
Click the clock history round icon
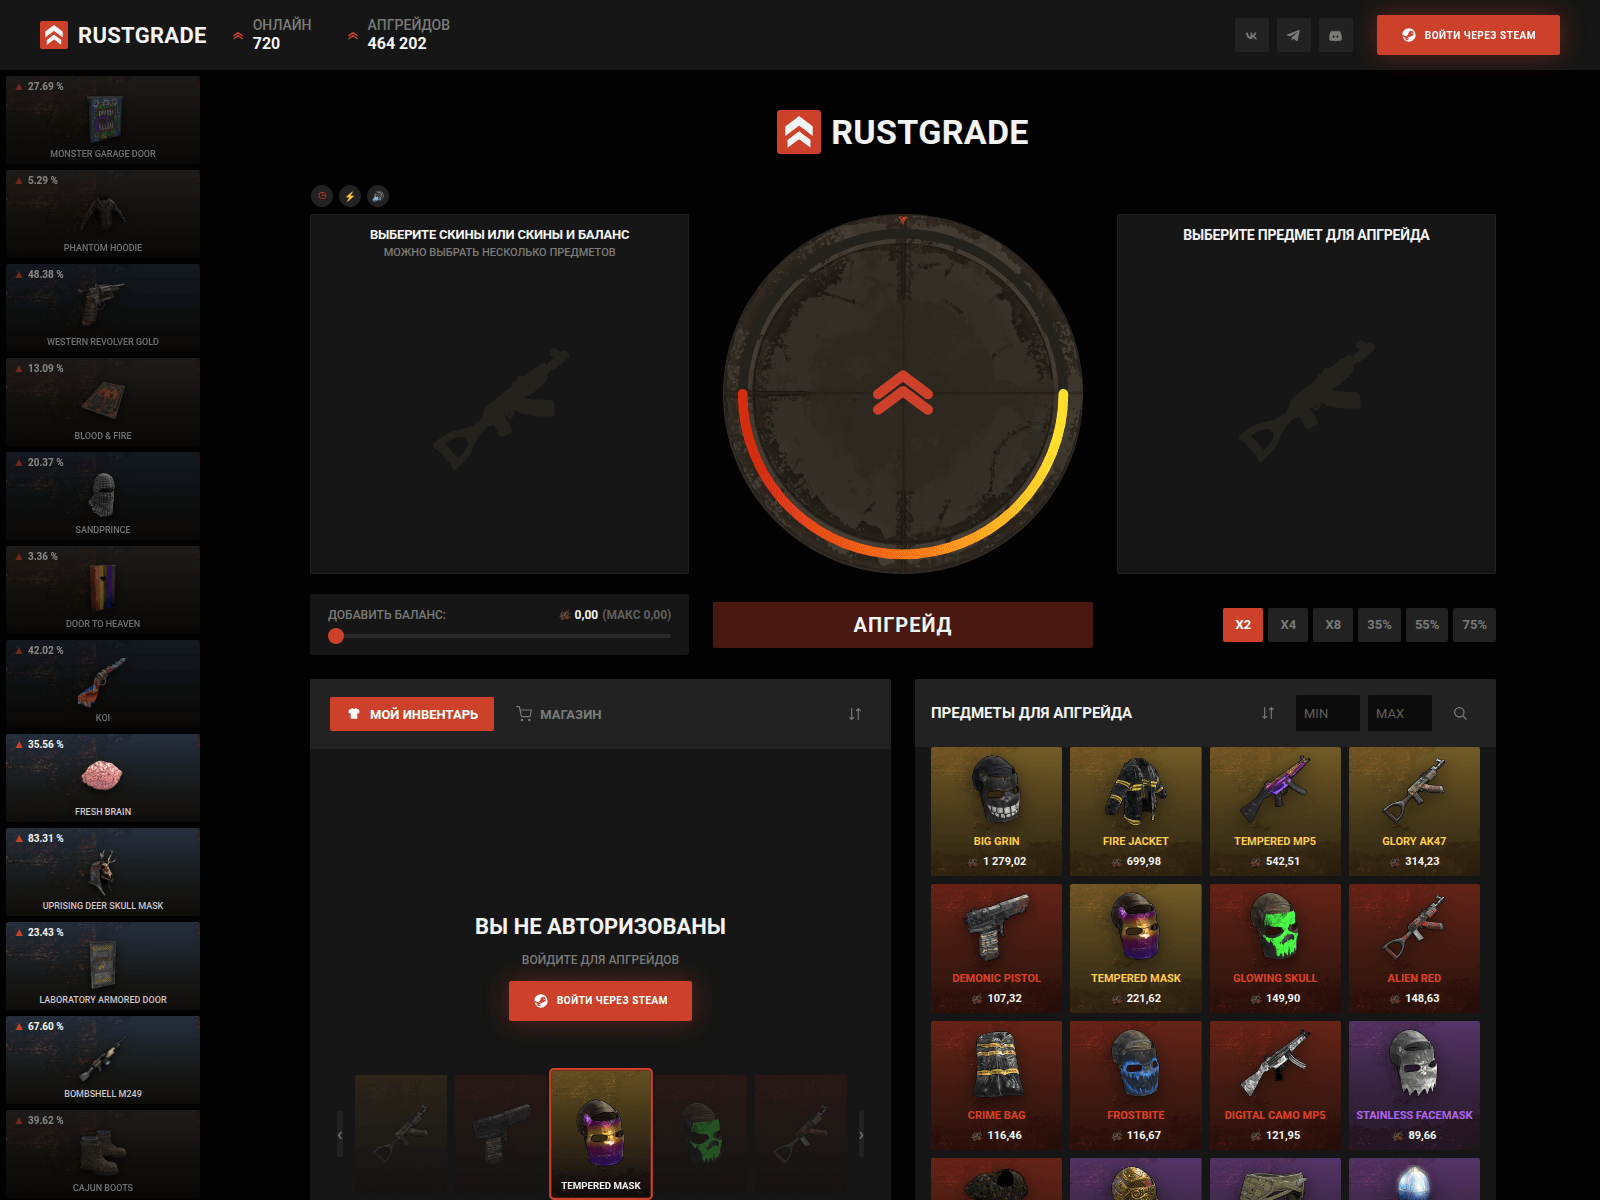pyautogui.click(x=322, y=196)
